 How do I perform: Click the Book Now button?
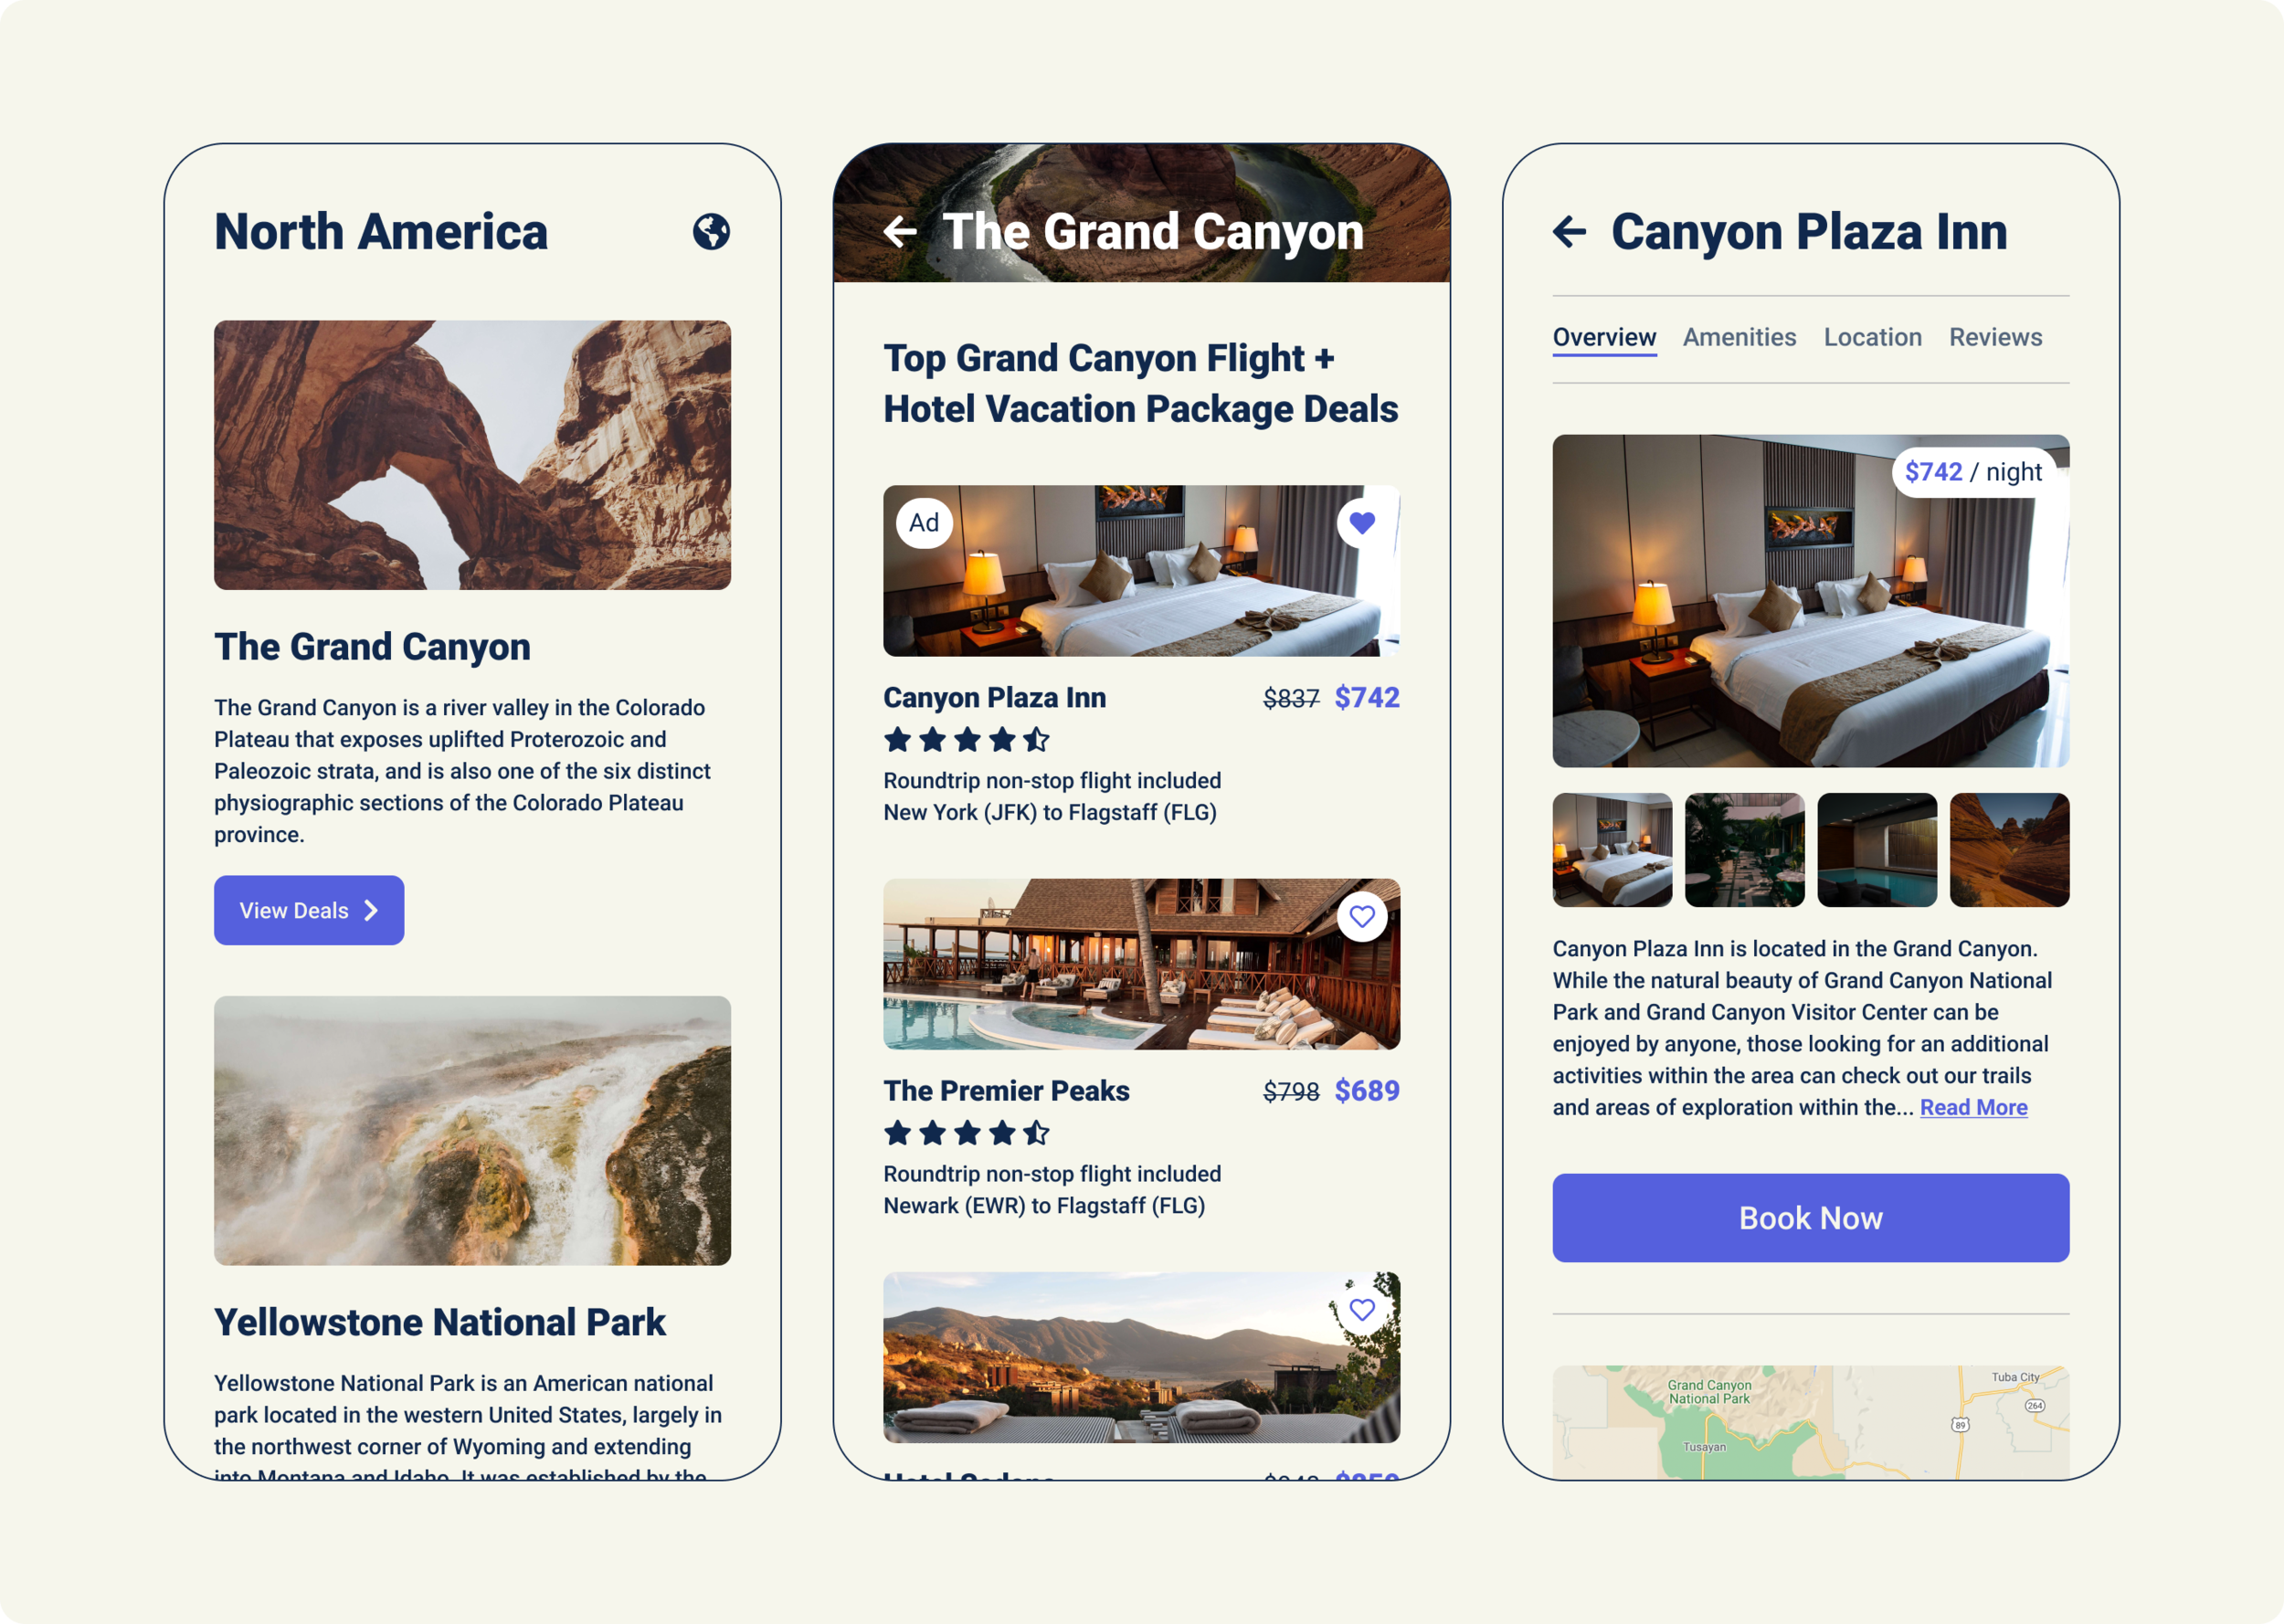pyautogui.click(x=1810, y=1218)
